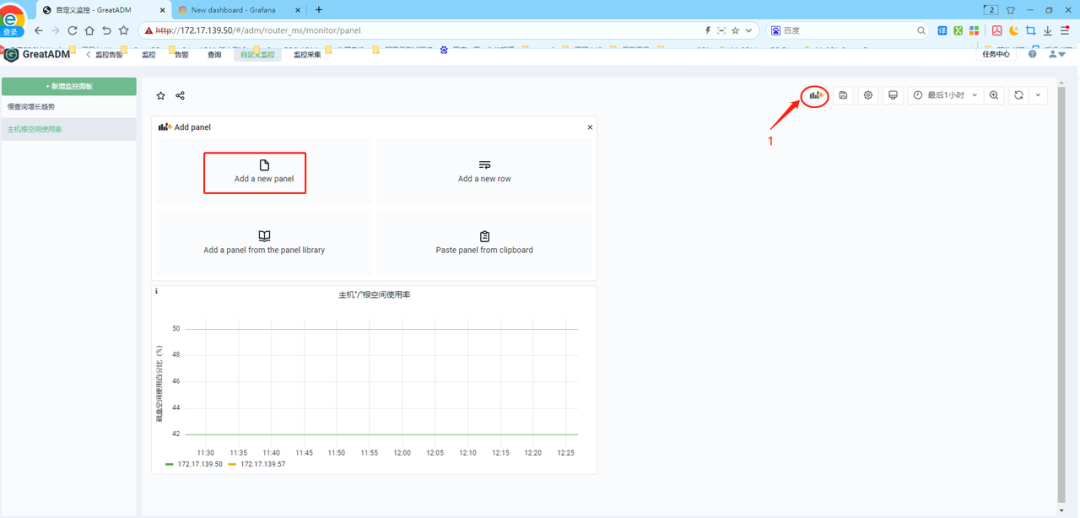
Task: Open the 查询 menu item
Action: tap(214, 54)
